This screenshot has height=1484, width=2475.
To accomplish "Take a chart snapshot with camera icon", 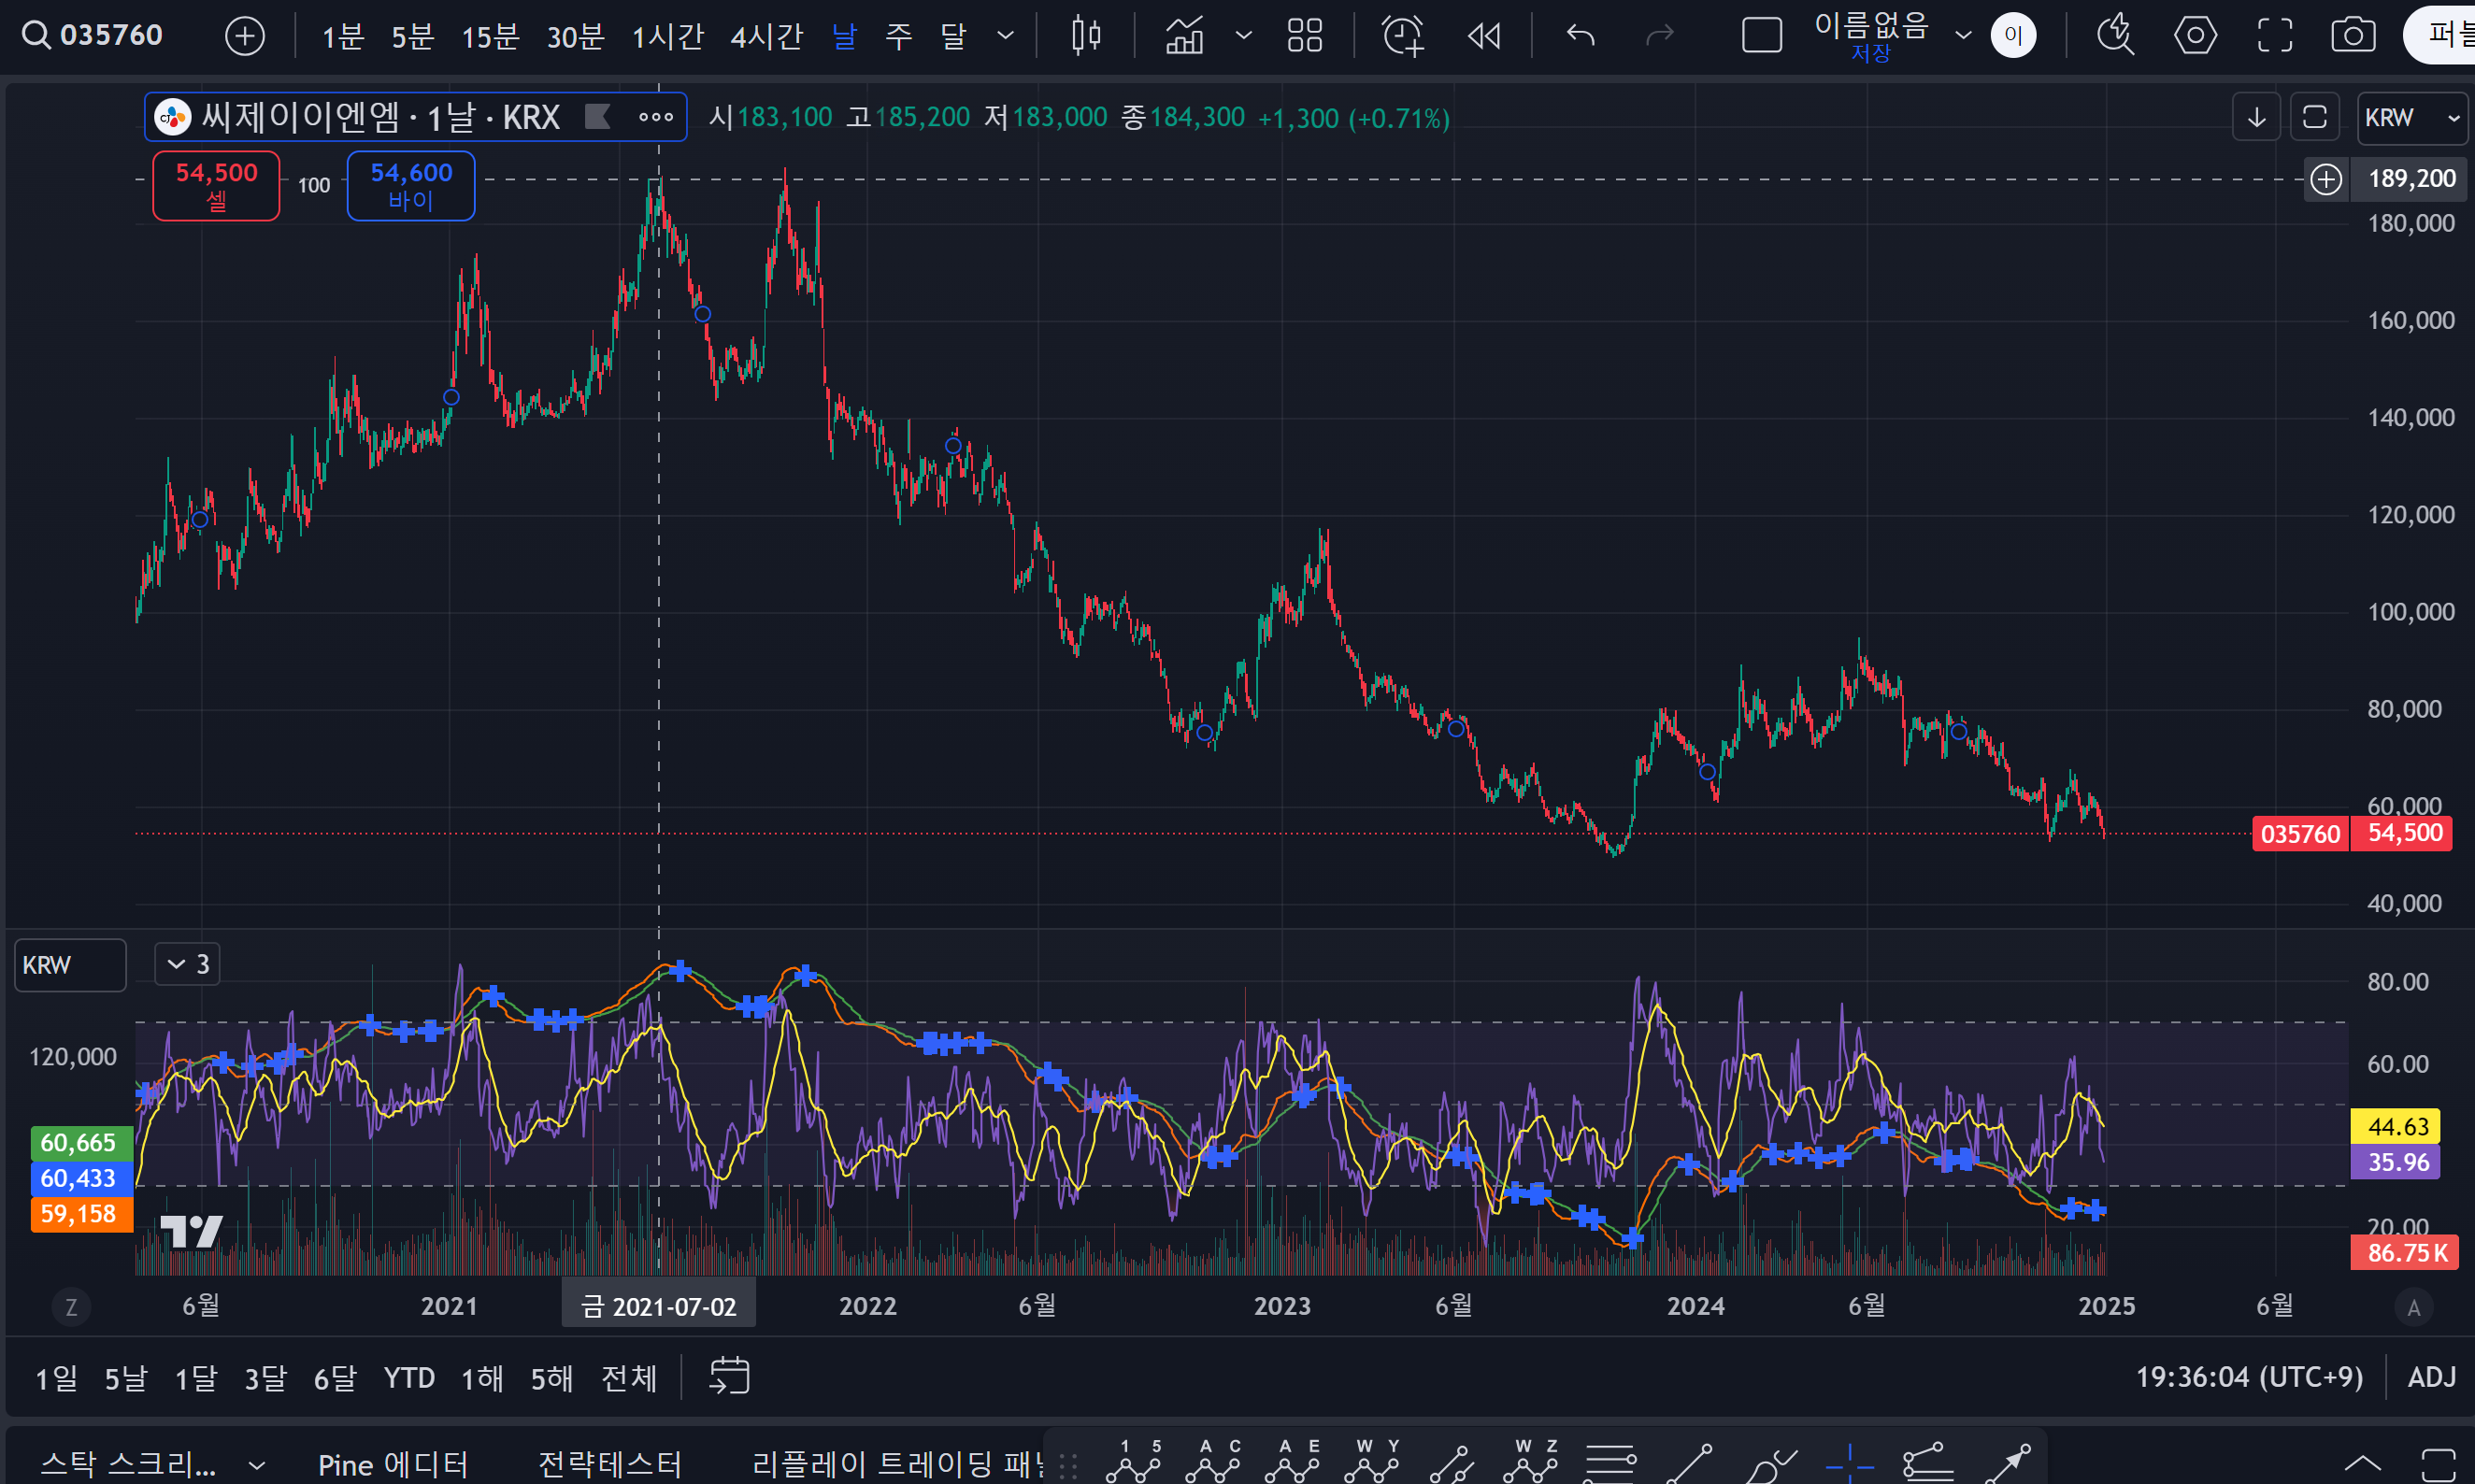I will tap(2353, 36).
